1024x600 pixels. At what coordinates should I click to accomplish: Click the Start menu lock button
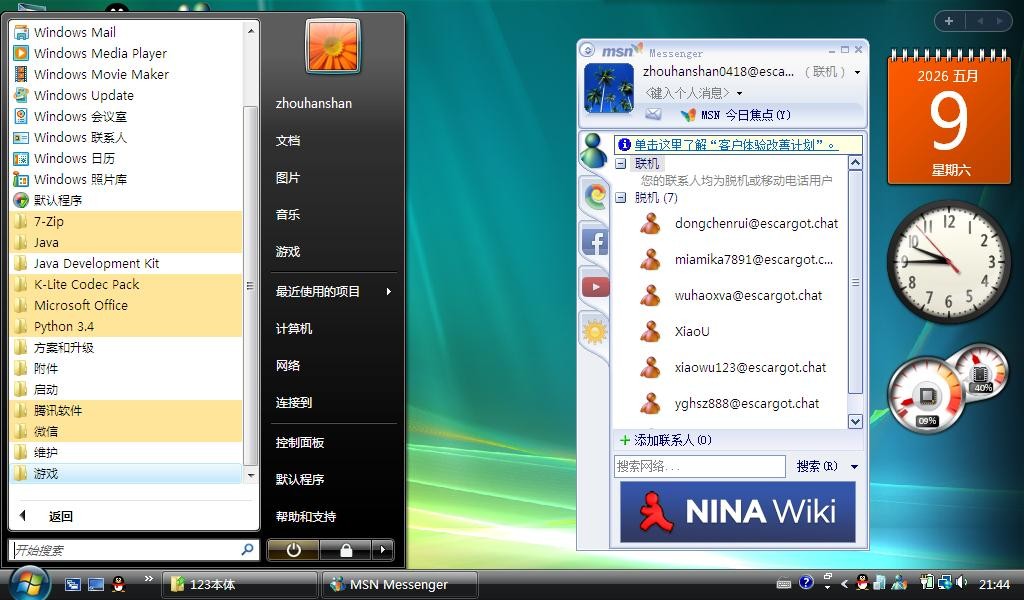pyautogui.click(x=345, y=550)
